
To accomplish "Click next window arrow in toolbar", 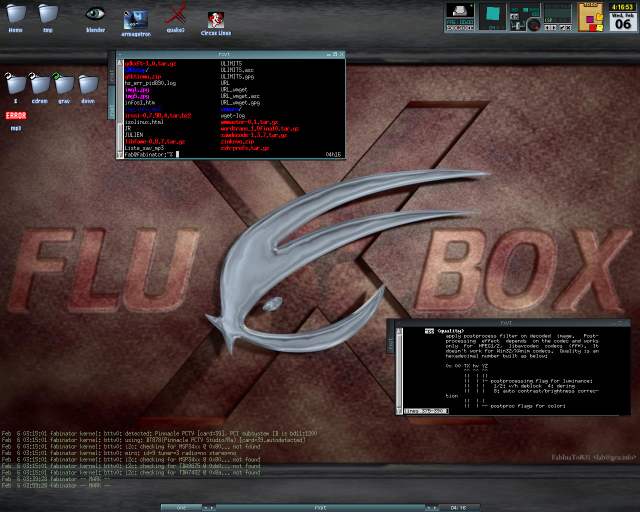I will coord(434,508).
